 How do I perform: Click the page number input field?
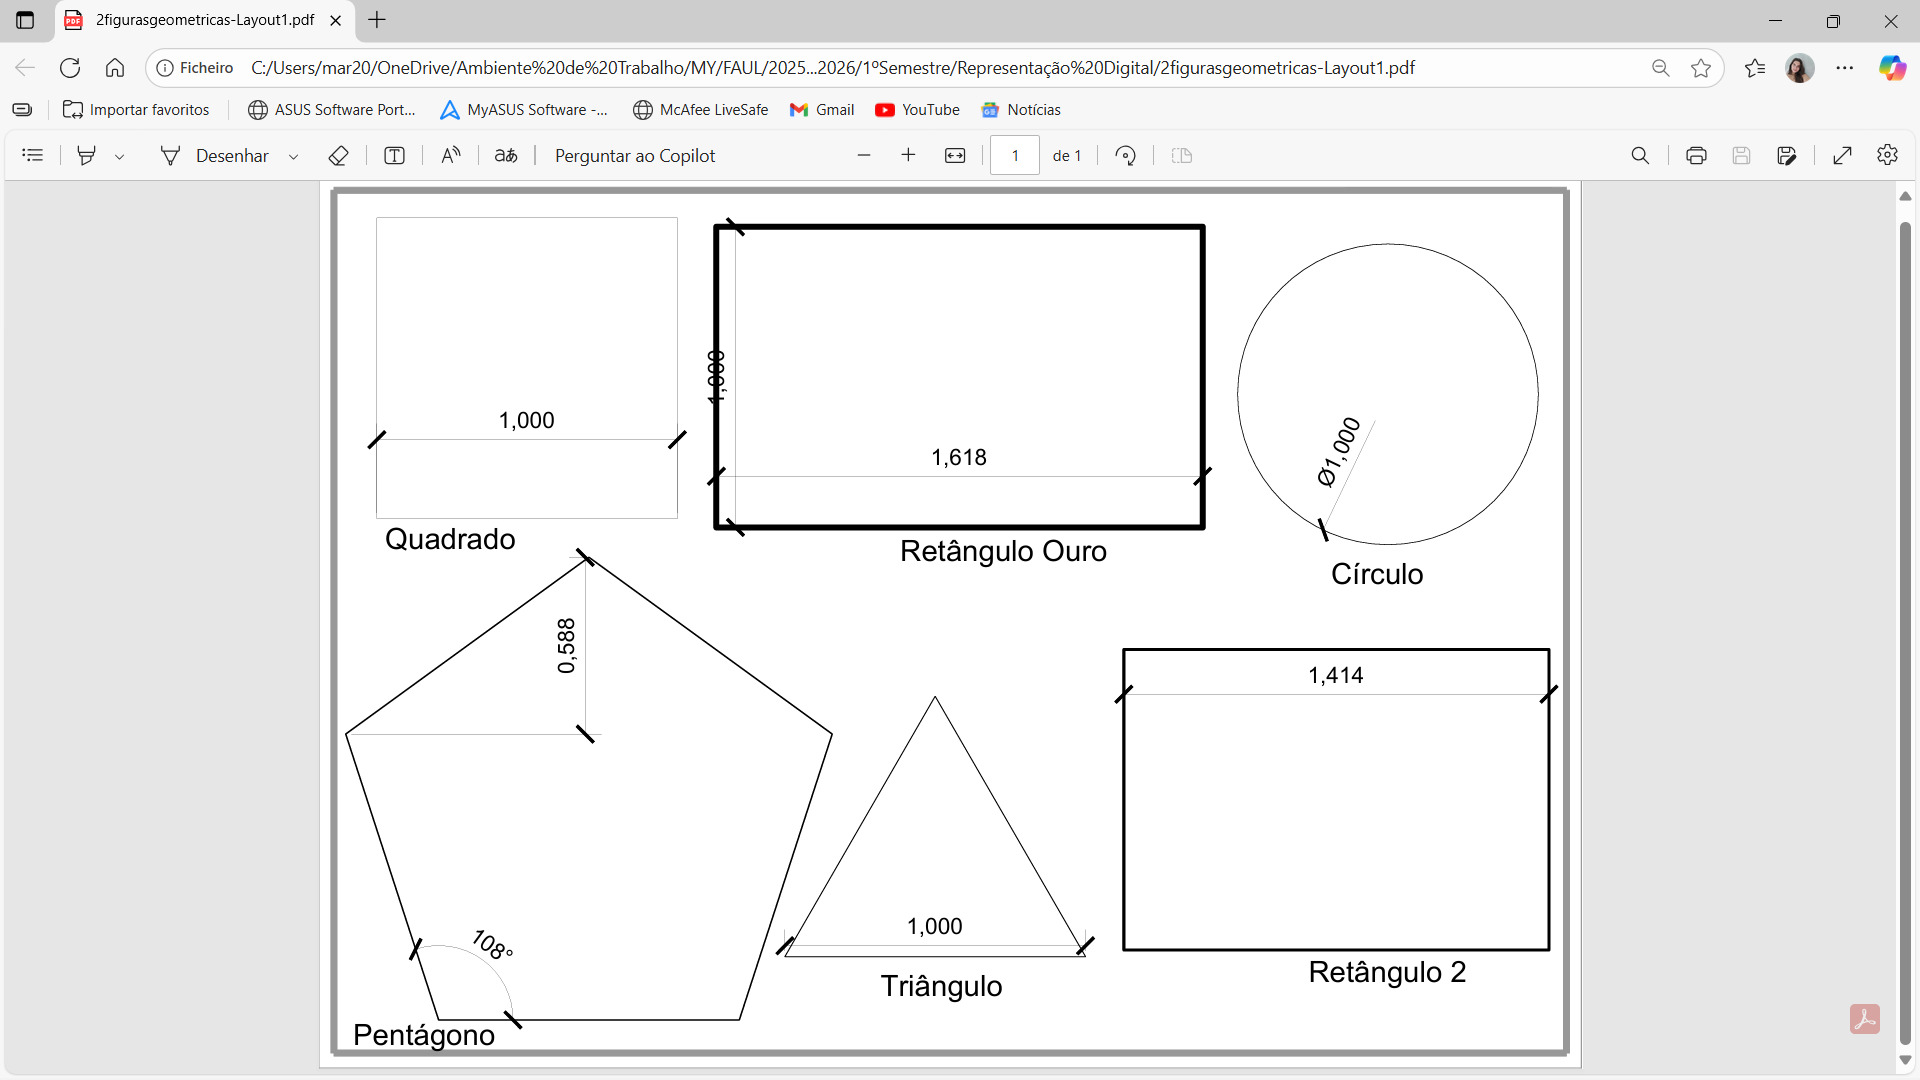point(1015,155)
